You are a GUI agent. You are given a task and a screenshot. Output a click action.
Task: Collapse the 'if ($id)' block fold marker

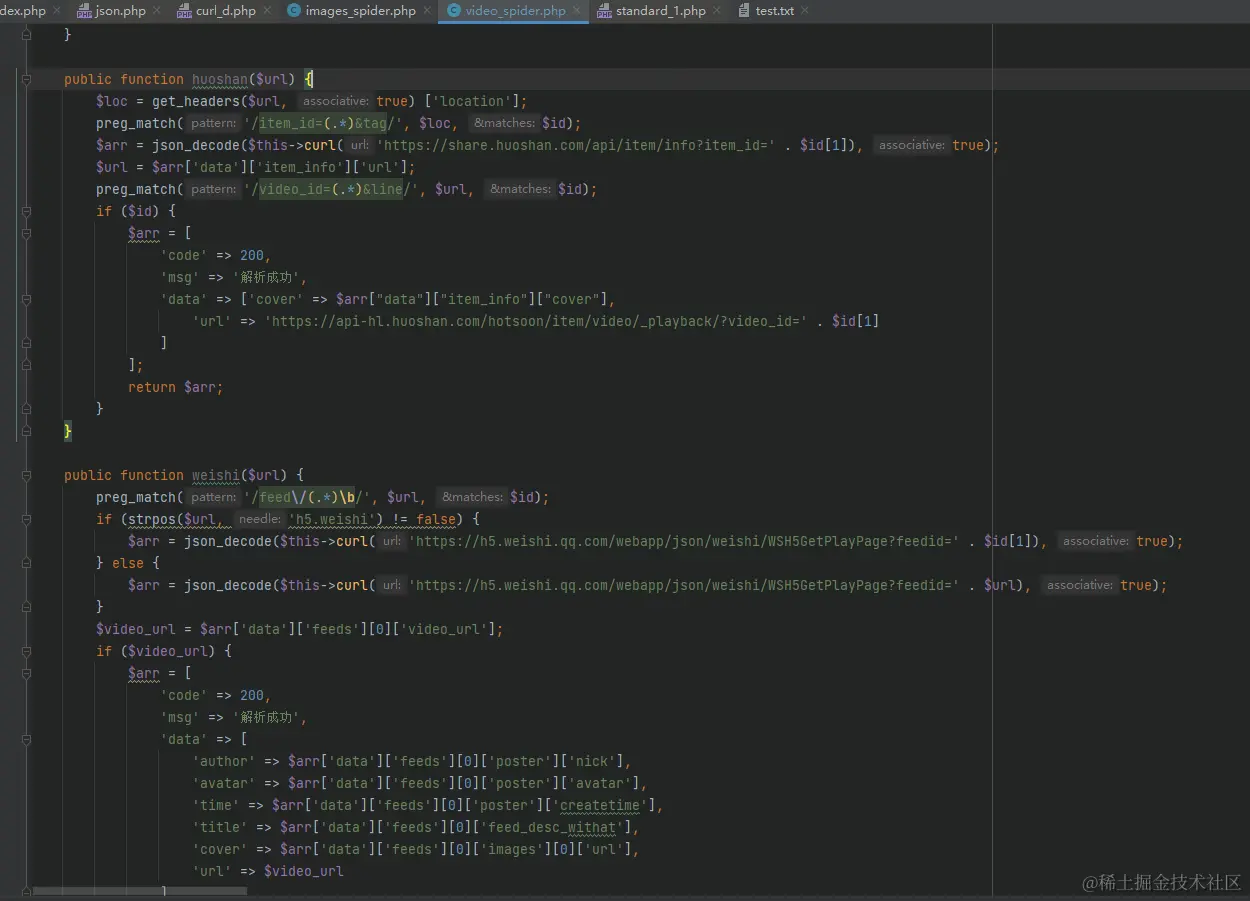pyautogui.click(x=26, y=211)
